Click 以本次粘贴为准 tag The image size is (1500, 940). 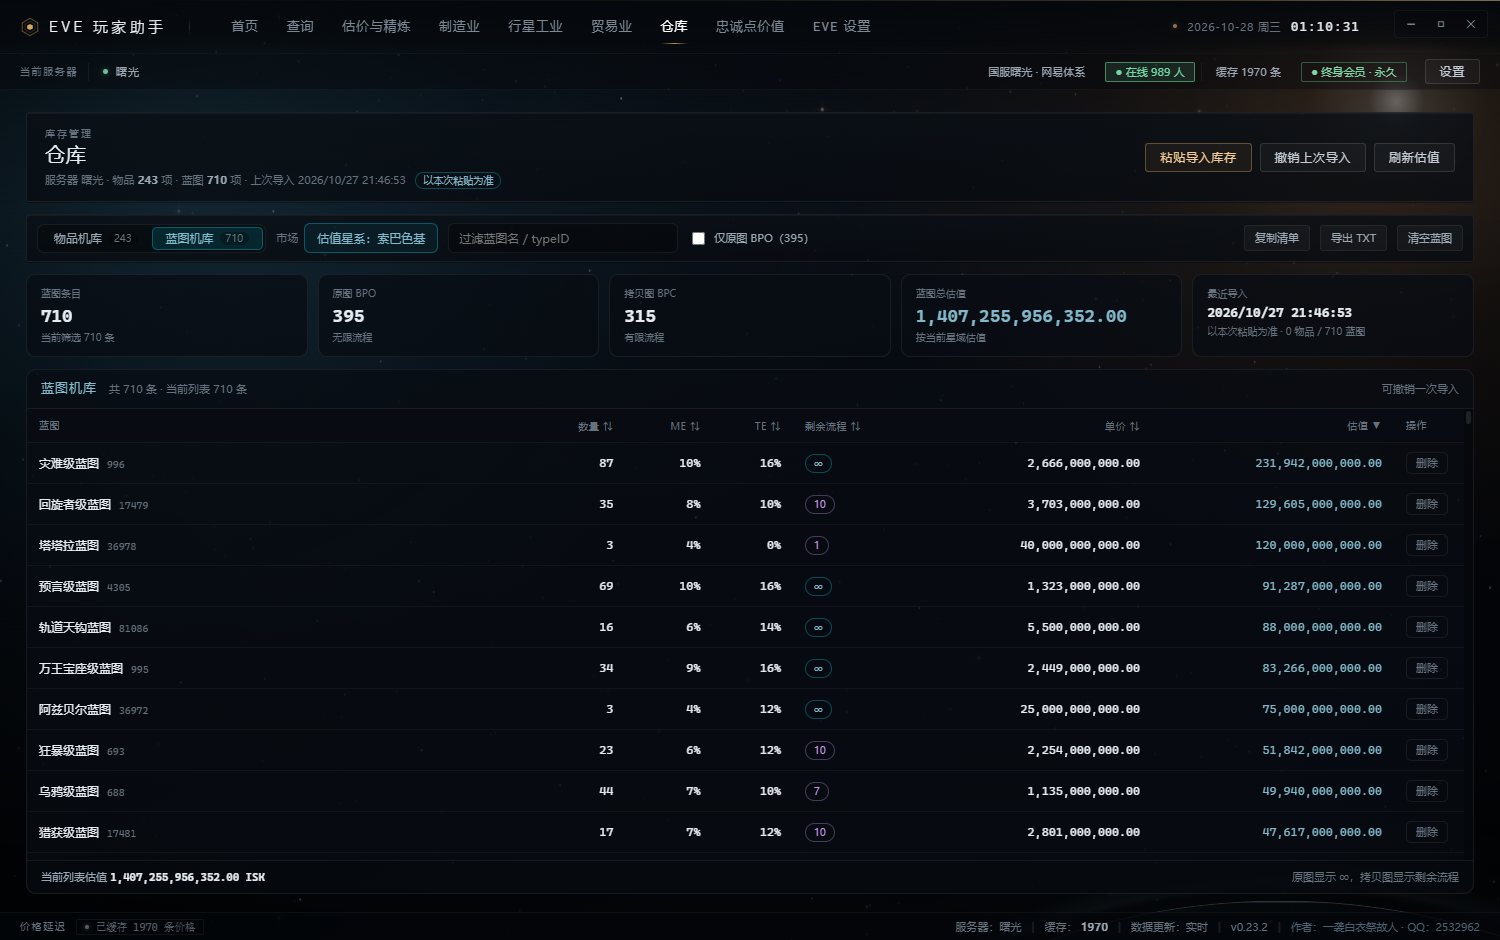point(458,181)
